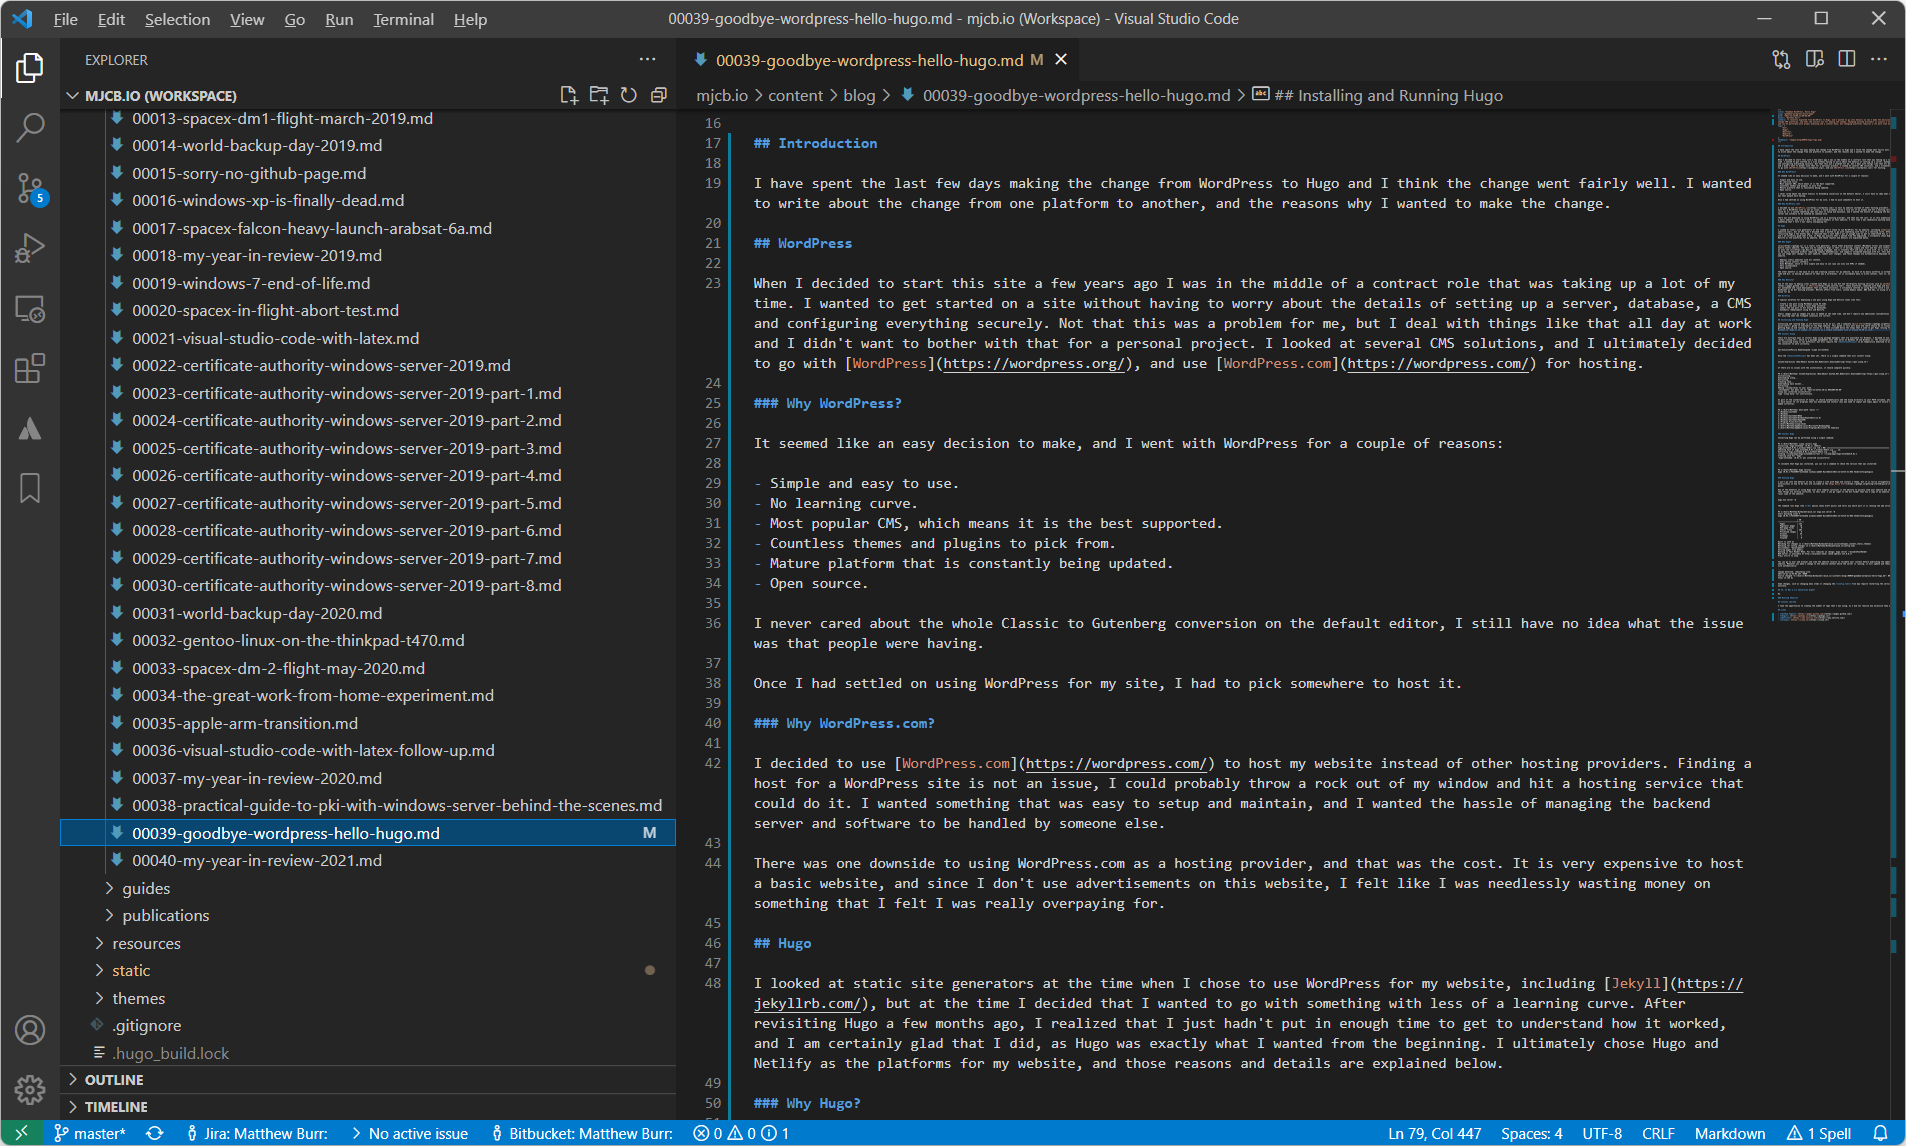Open errors and warnings problems indicator

click(741, 1133)
